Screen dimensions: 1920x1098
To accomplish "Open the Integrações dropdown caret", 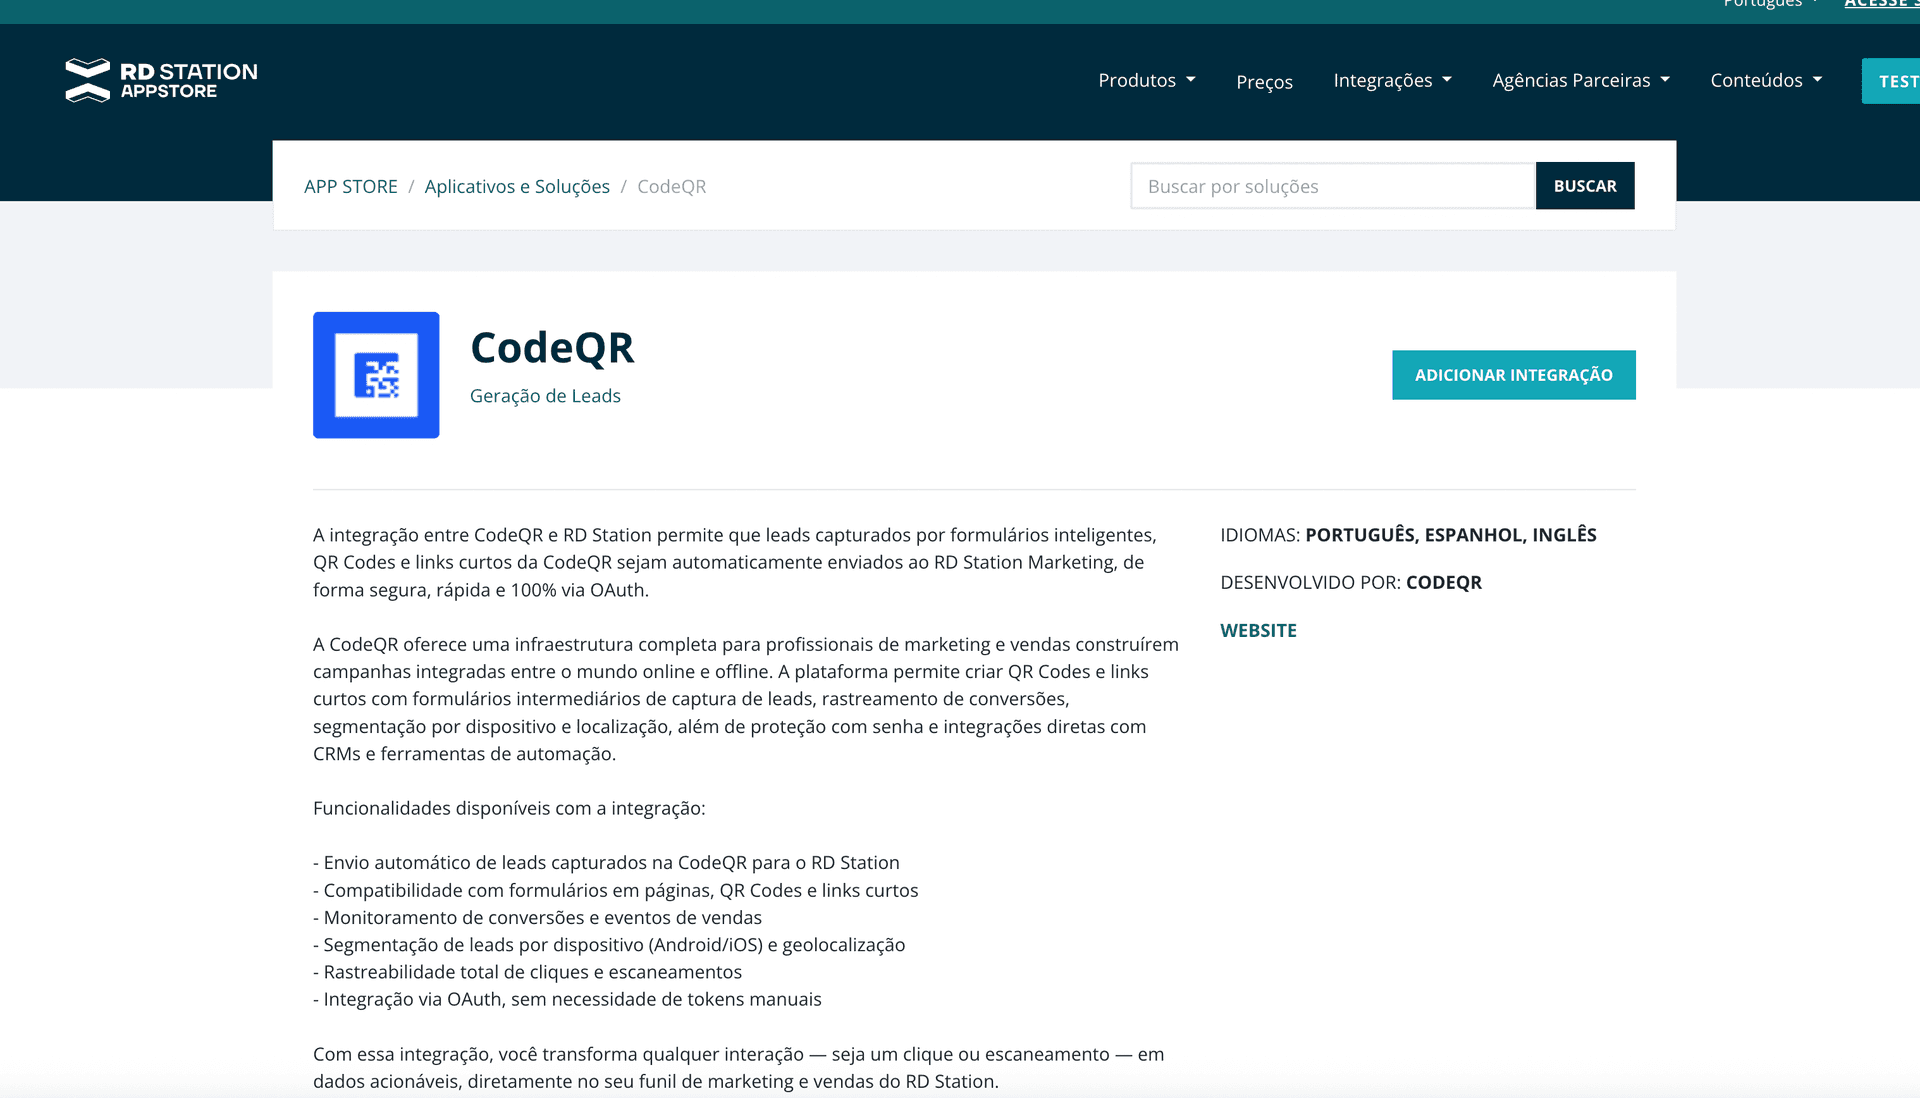I will click(1446, 80).
